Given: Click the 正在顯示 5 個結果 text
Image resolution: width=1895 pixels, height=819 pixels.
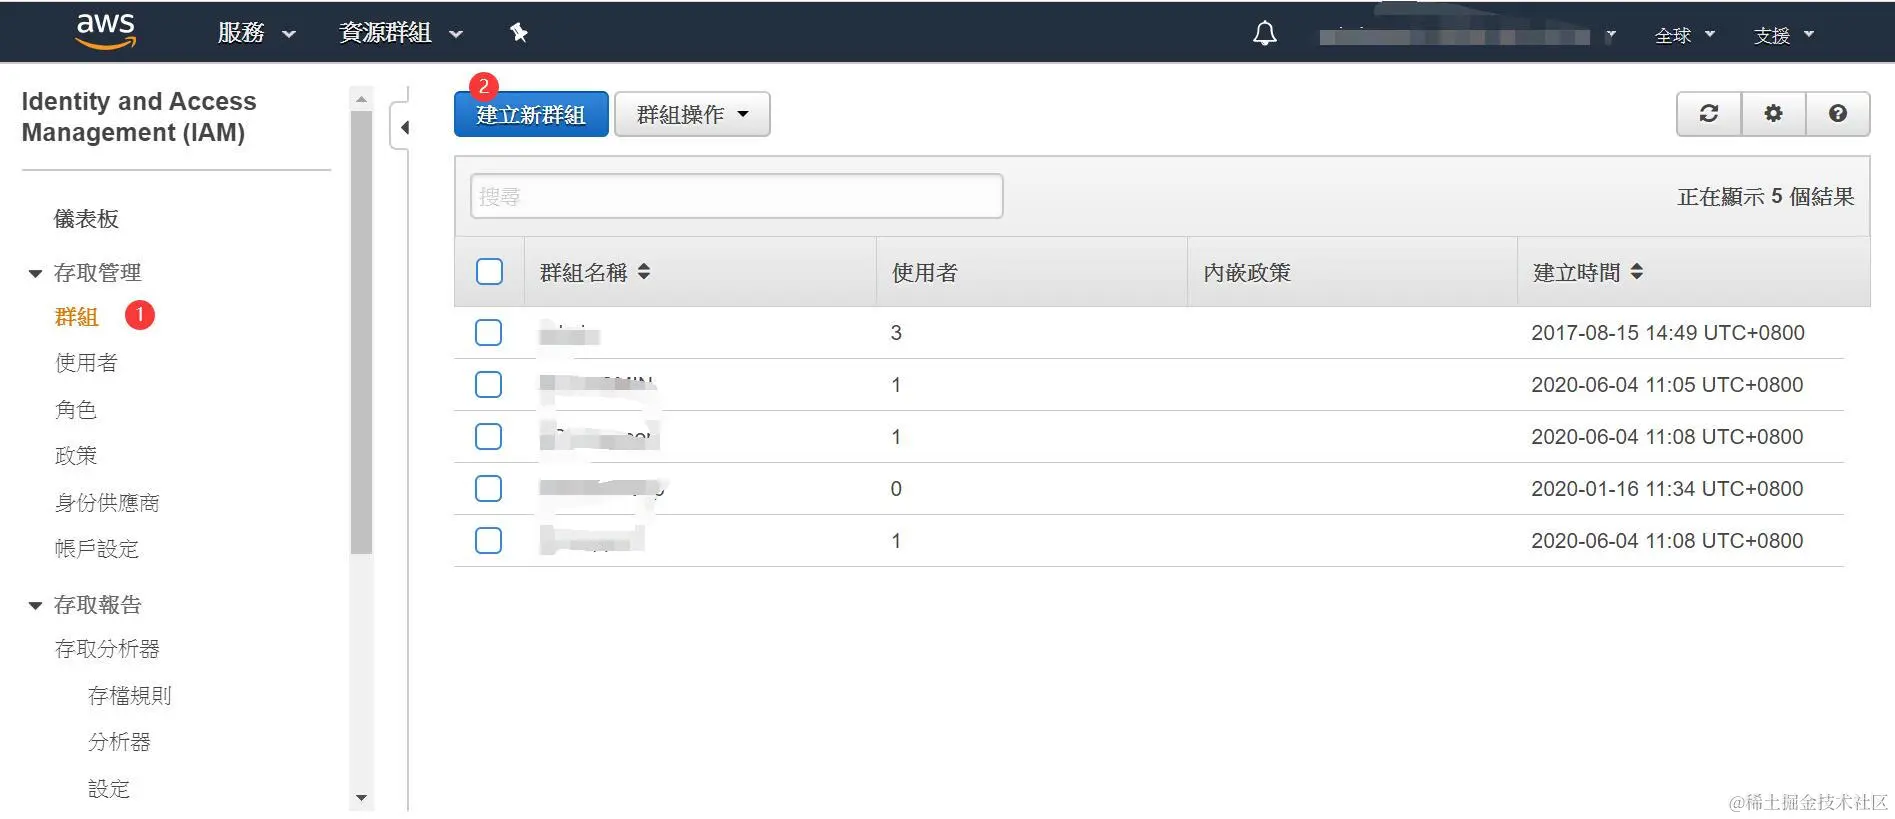Looking at the screenshot, I should point(1766,197).
